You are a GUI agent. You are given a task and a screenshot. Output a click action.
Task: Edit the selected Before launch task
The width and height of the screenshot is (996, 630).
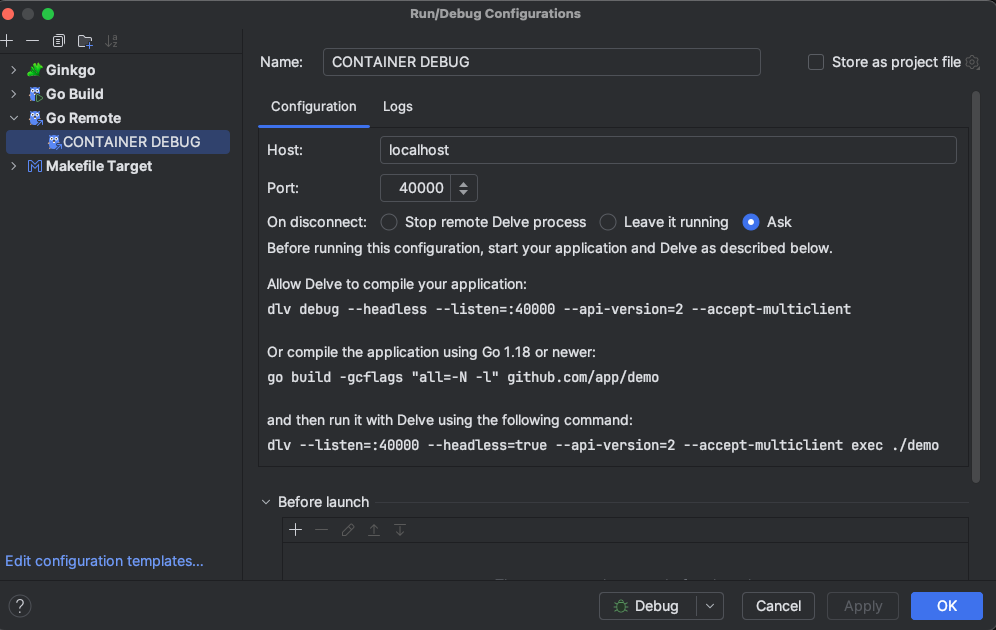pyautogui.click(x=347, y=530)
